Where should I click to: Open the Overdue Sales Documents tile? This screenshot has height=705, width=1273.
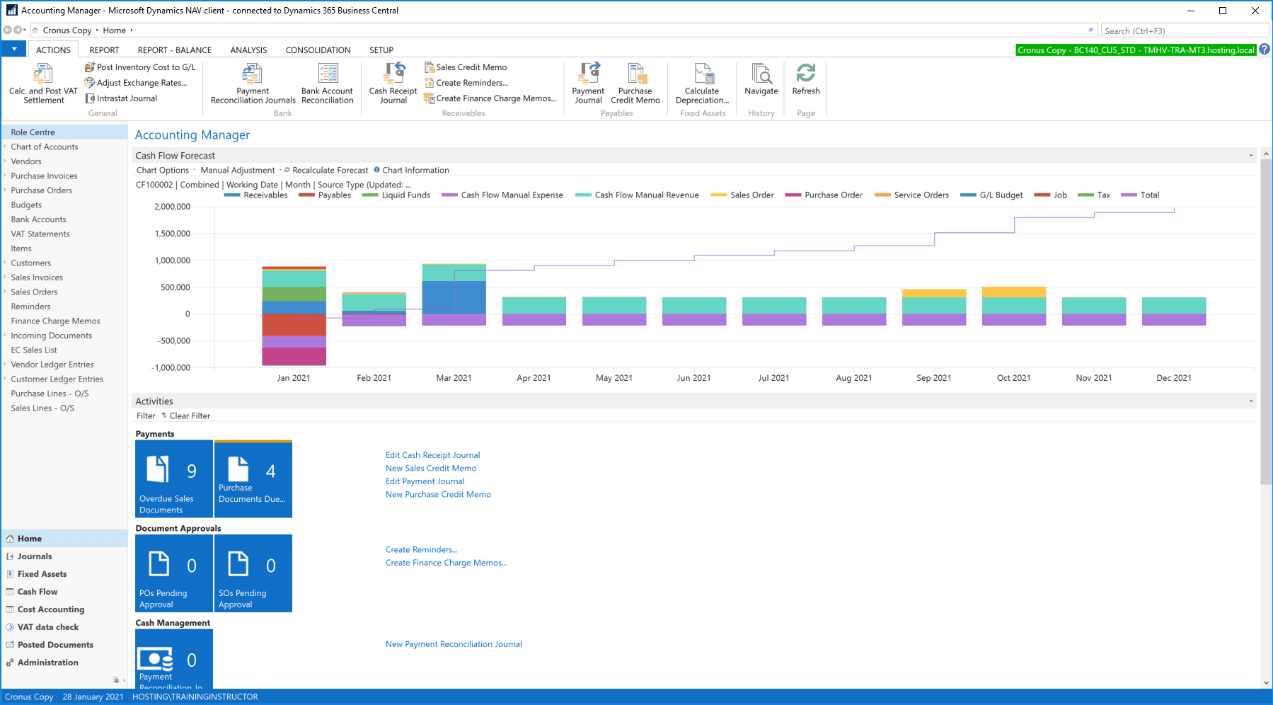[x=174, y=479]
